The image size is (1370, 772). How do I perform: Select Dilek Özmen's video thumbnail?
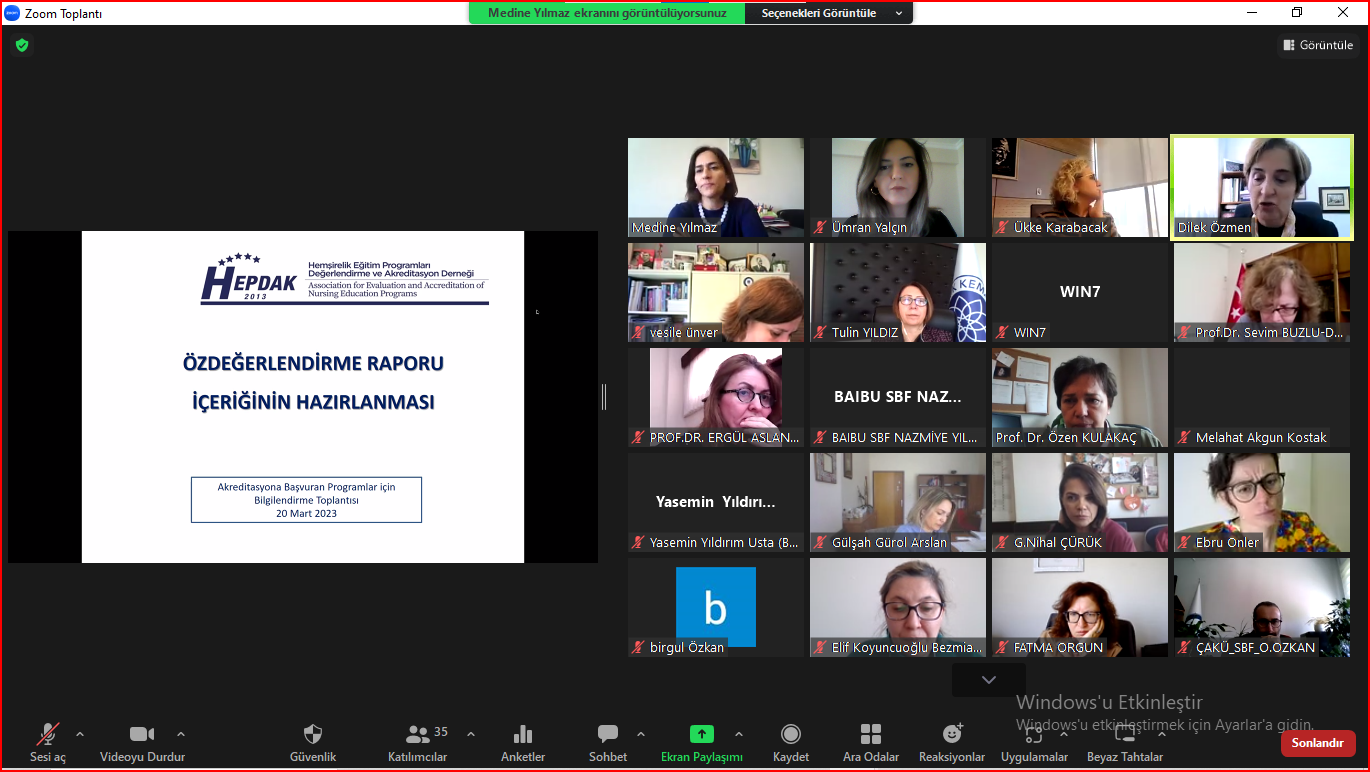point(1261,187)
